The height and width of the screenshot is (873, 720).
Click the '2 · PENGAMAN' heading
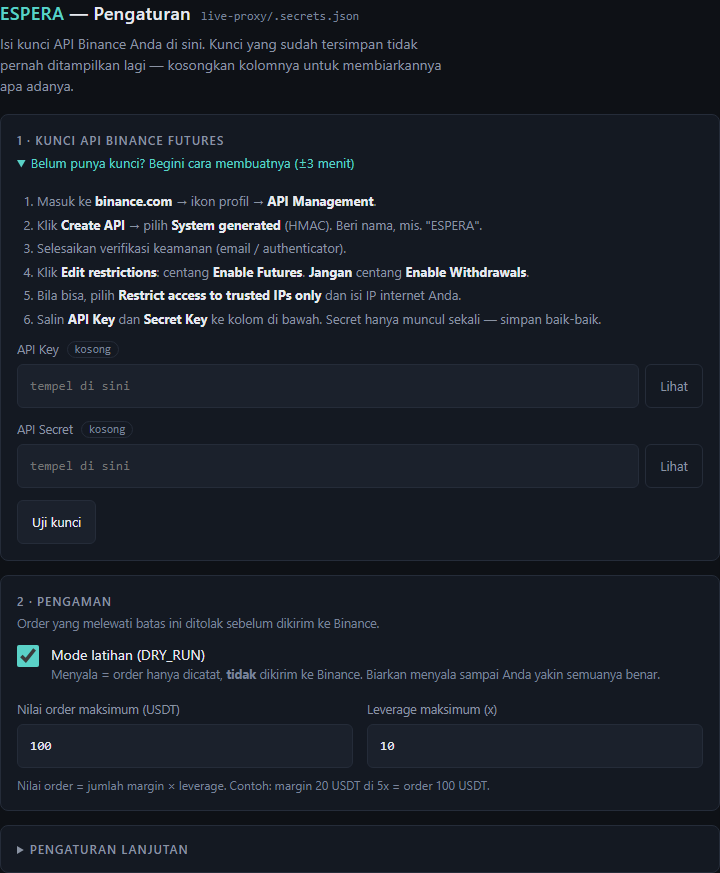pos(64,601)
